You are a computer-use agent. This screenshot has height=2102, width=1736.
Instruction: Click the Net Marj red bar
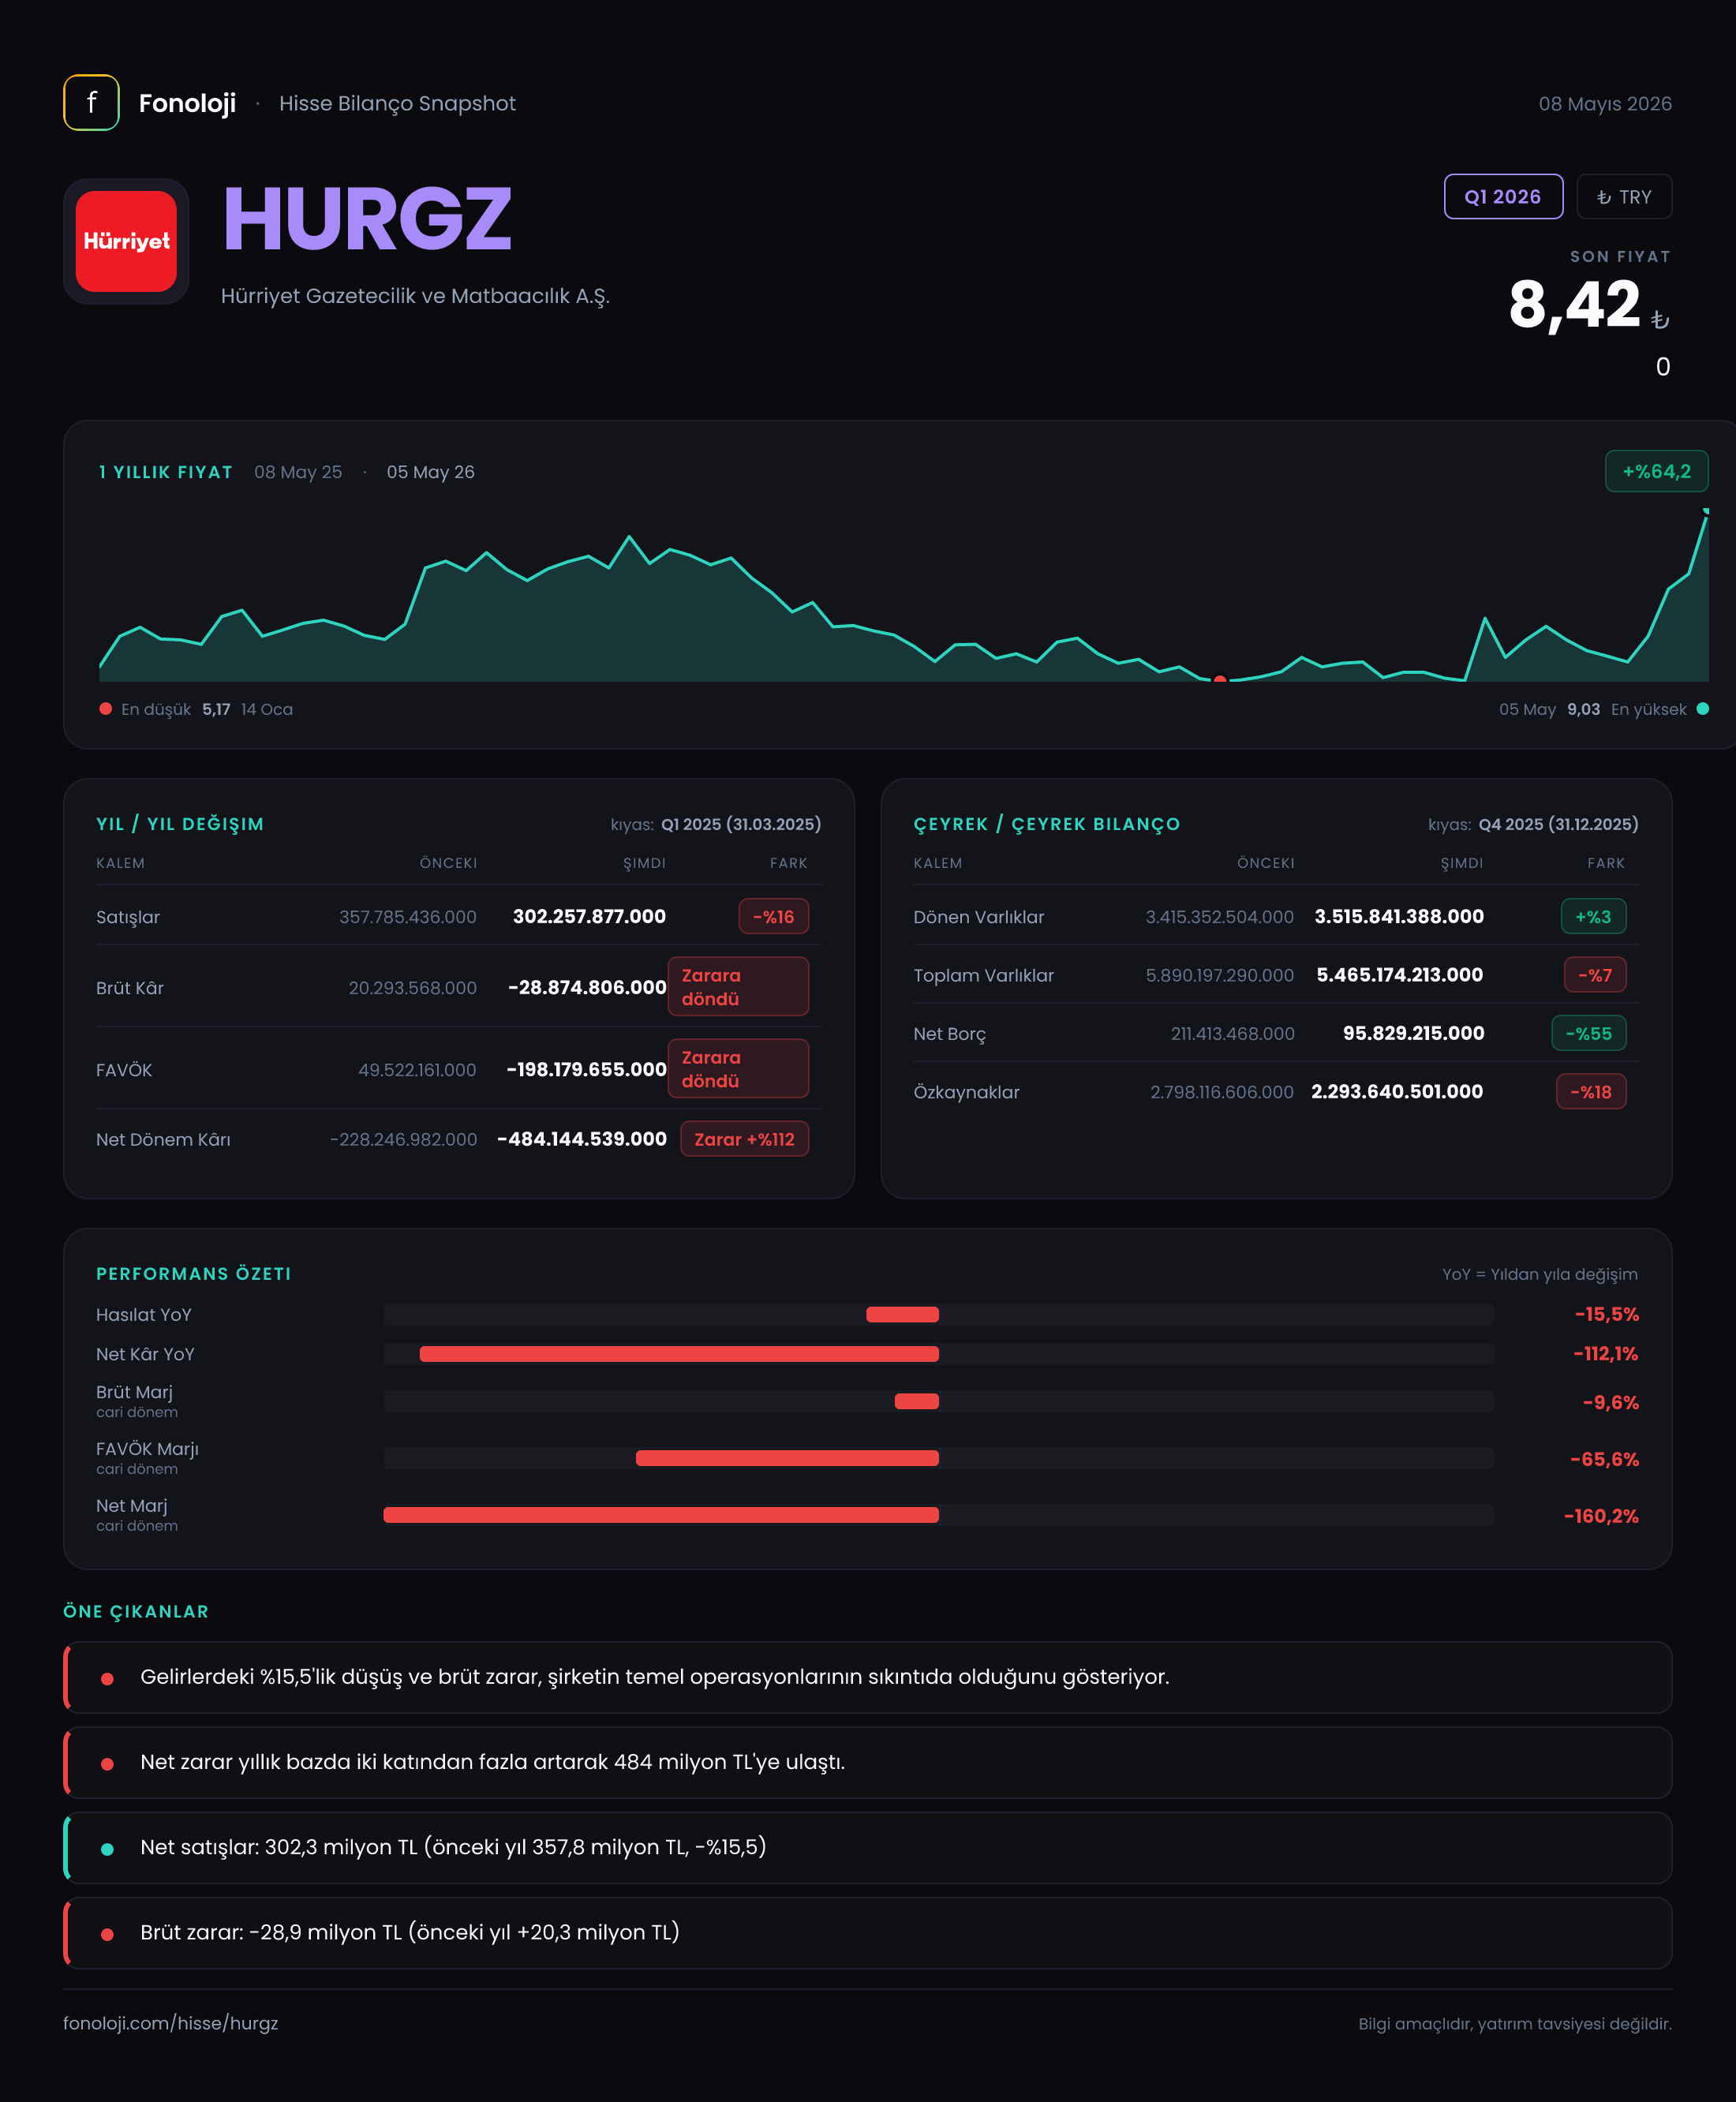[661, 1516]
